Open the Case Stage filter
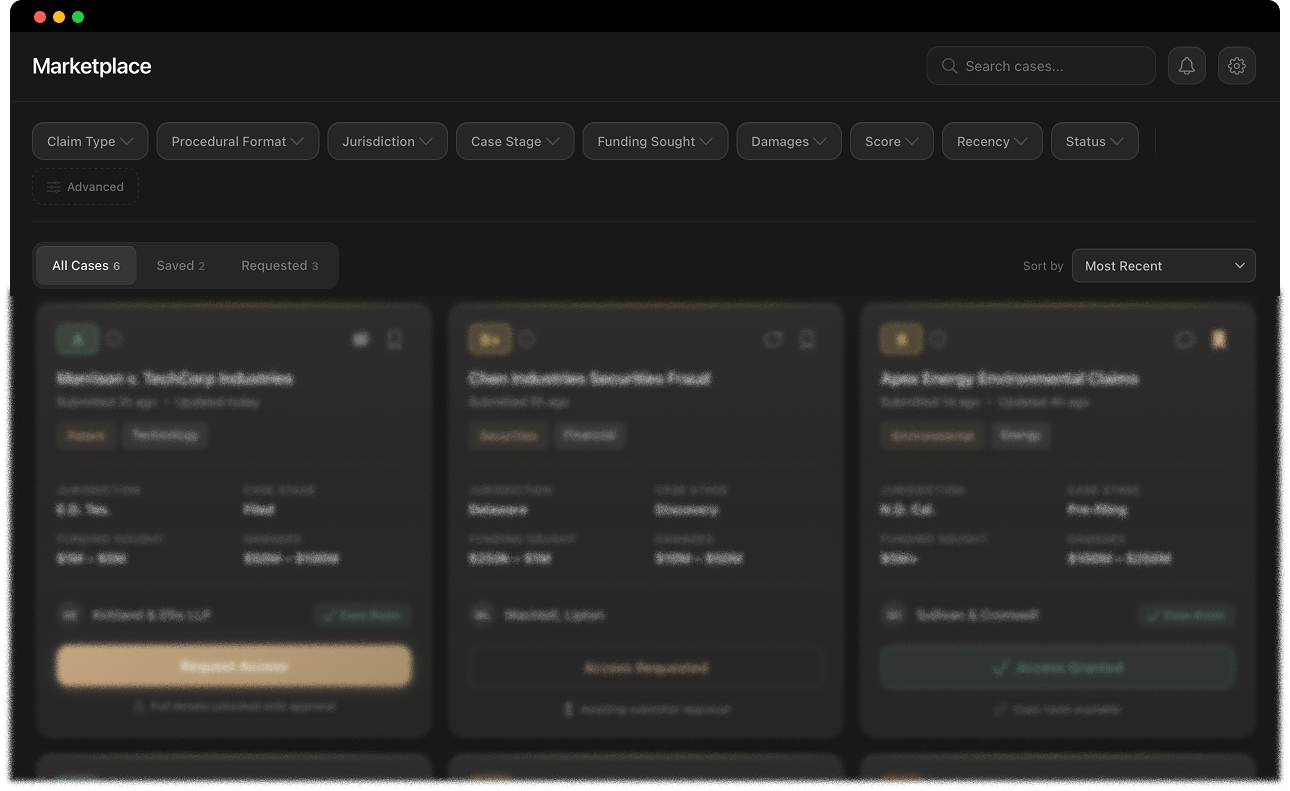1290x791 pixels. (514, 141)
